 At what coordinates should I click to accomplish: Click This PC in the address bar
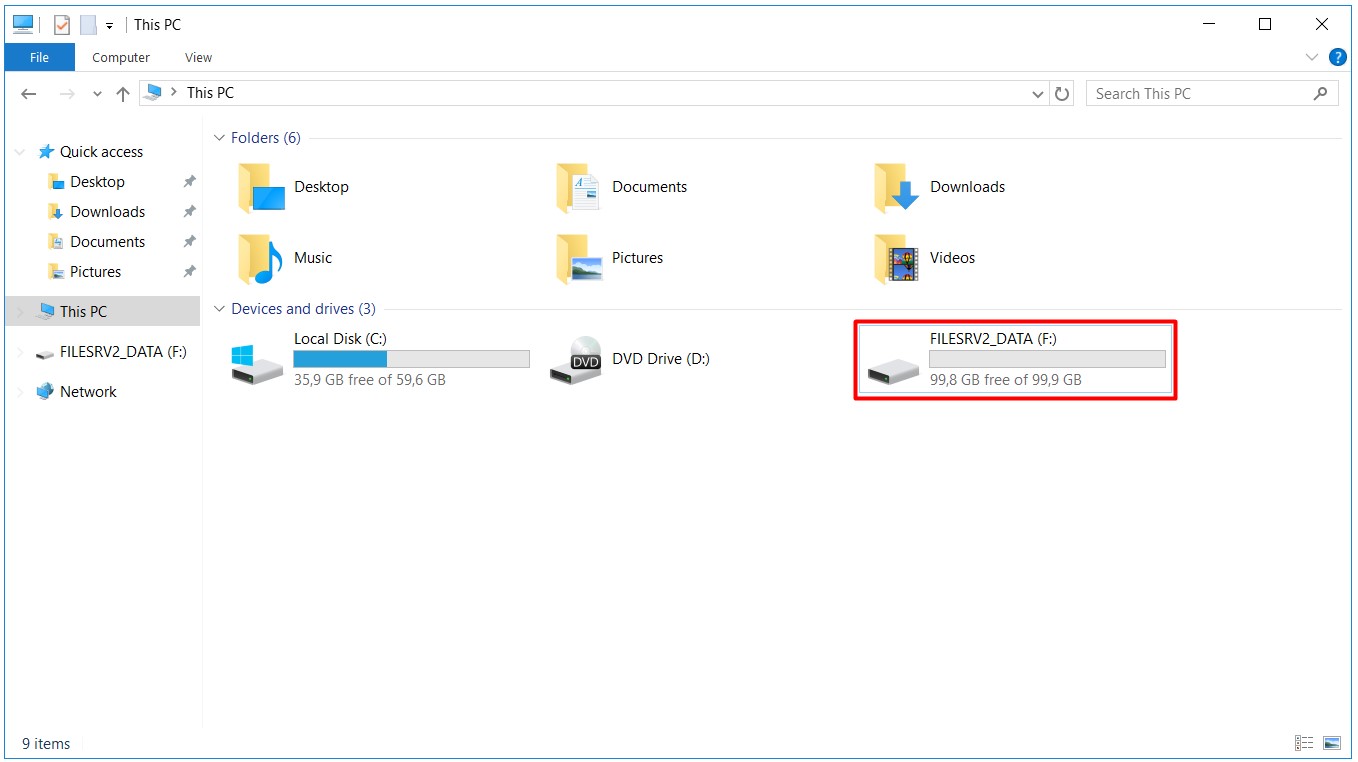point(210,92)
